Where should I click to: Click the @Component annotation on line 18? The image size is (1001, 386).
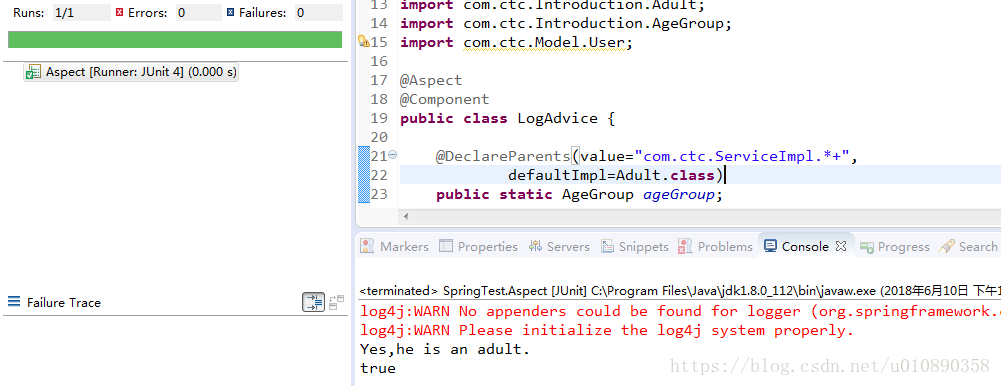click(444, 100)
